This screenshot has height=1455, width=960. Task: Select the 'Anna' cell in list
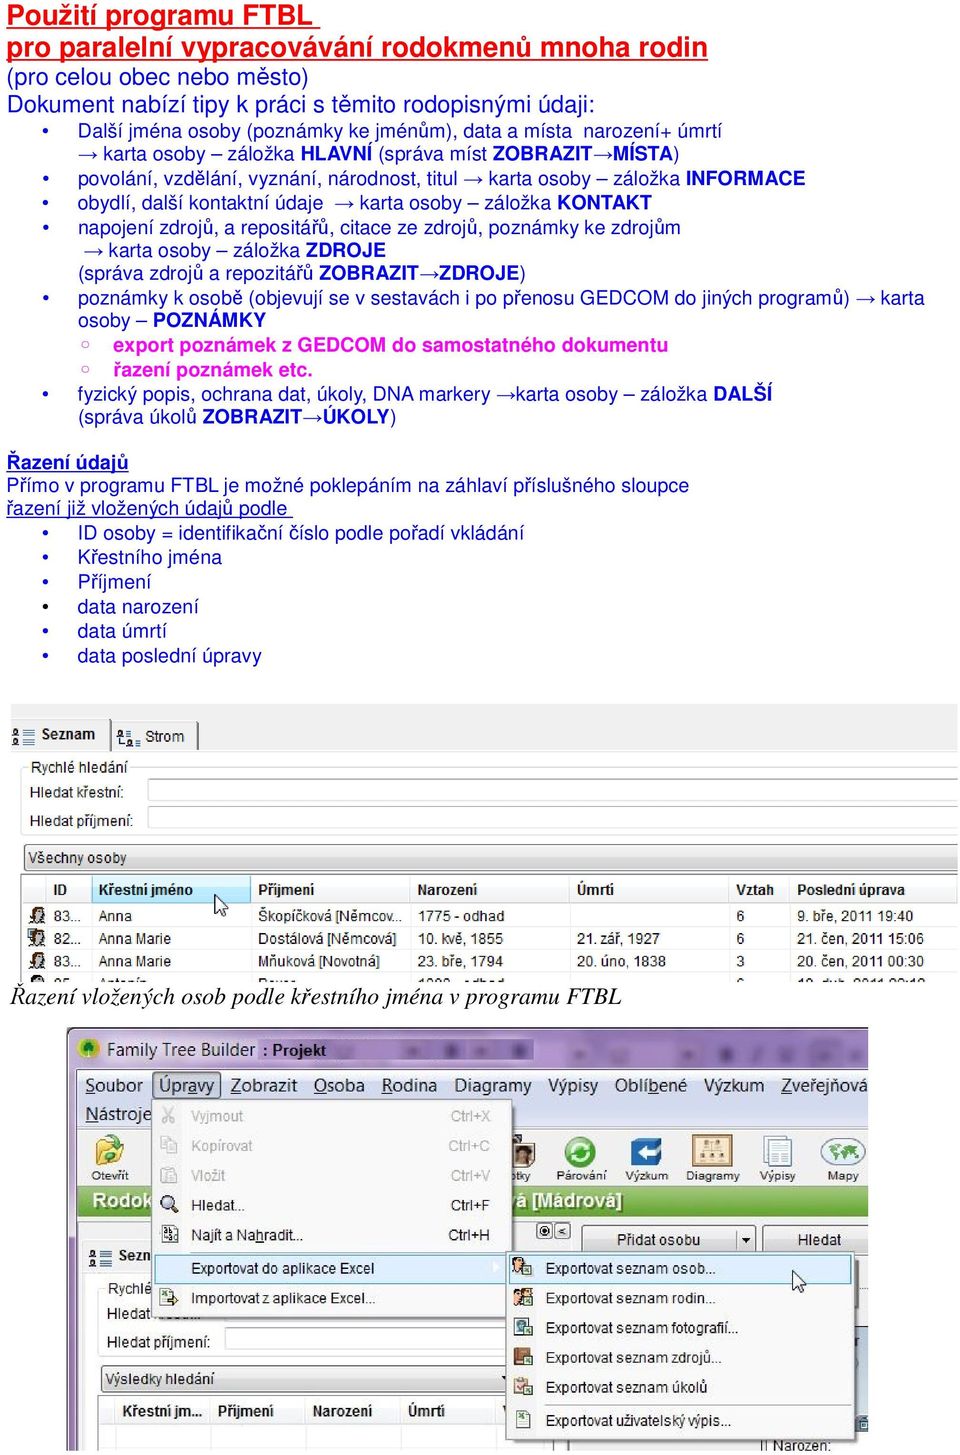point(116,916)
